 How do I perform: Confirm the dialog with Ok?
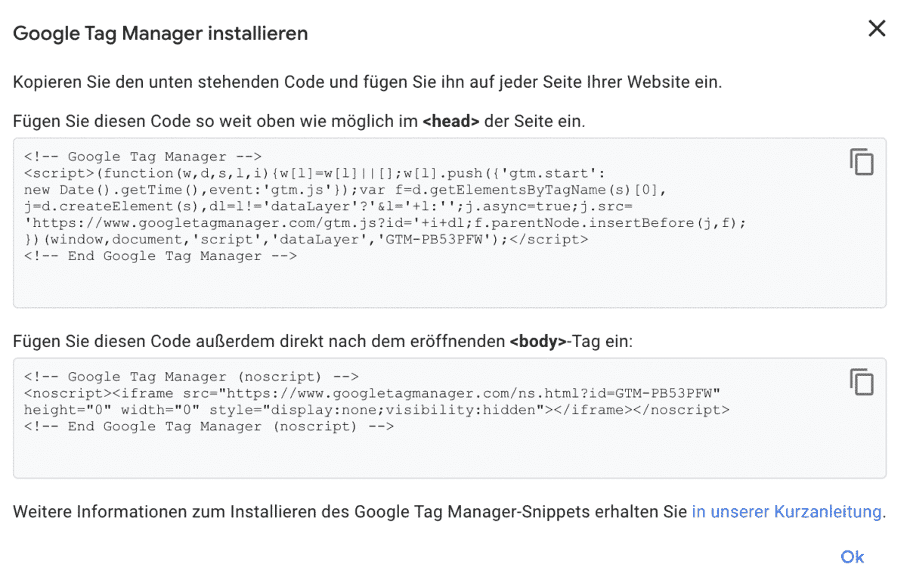point(852,557)
